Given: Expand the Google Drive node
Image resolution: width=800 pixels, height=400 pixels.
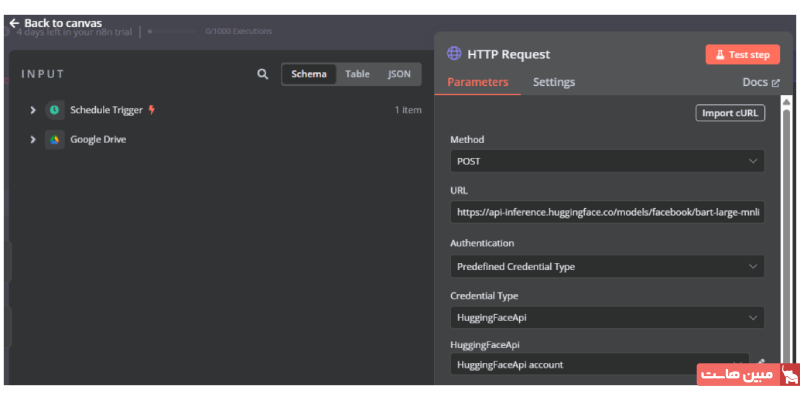Looking at the screenshot, I should tap(33, 140).
